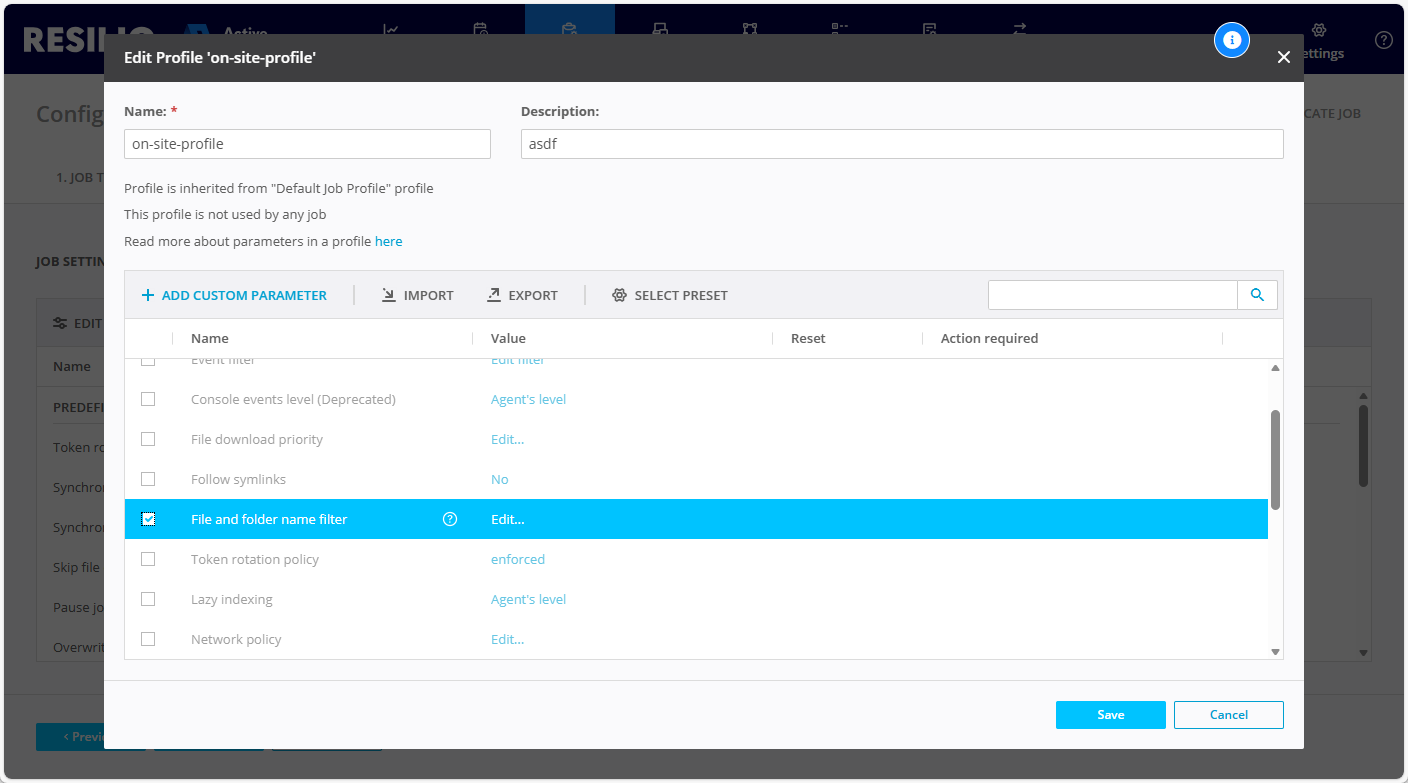Save the profile changes
1408x783 pixels.
1110,715
